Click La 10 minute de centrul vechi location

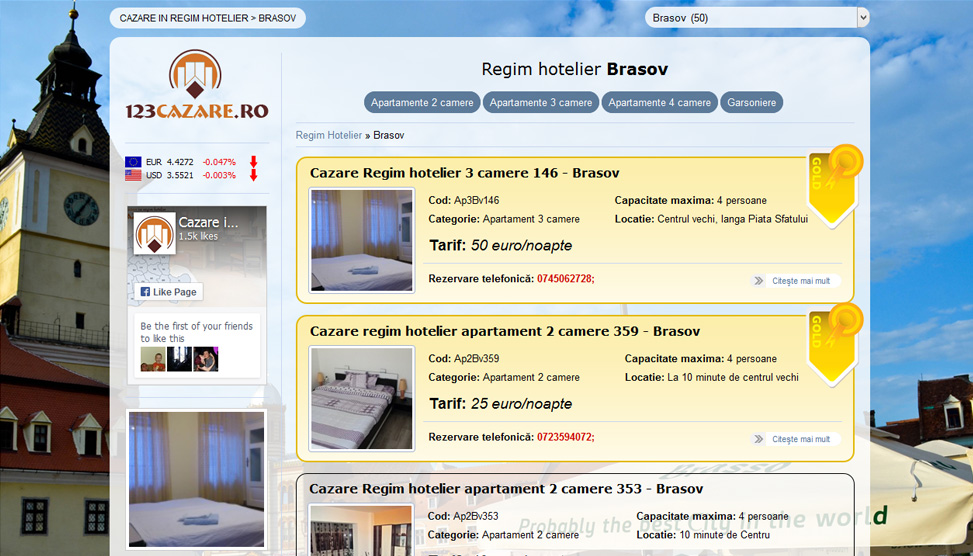point(733,377)
